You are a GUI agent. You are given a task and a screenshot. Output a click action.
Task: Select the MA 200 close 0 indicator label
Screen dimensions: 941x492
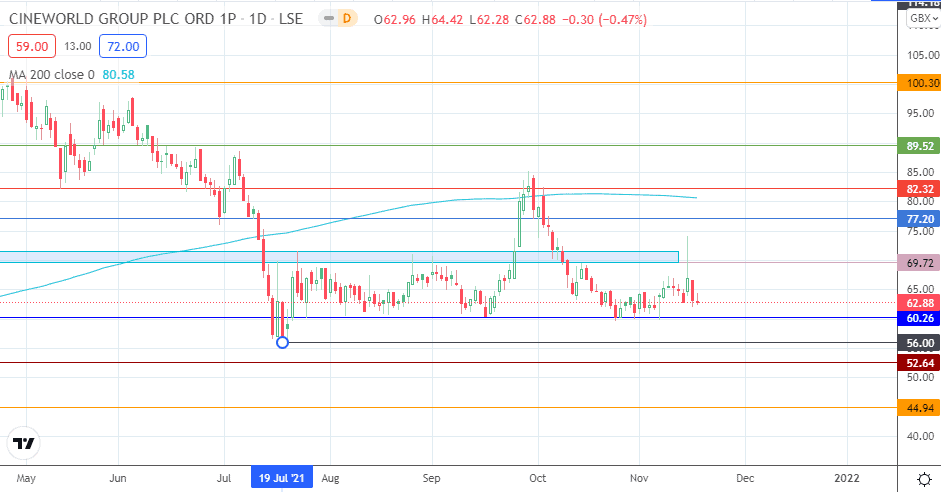click(x=52, y=74)
